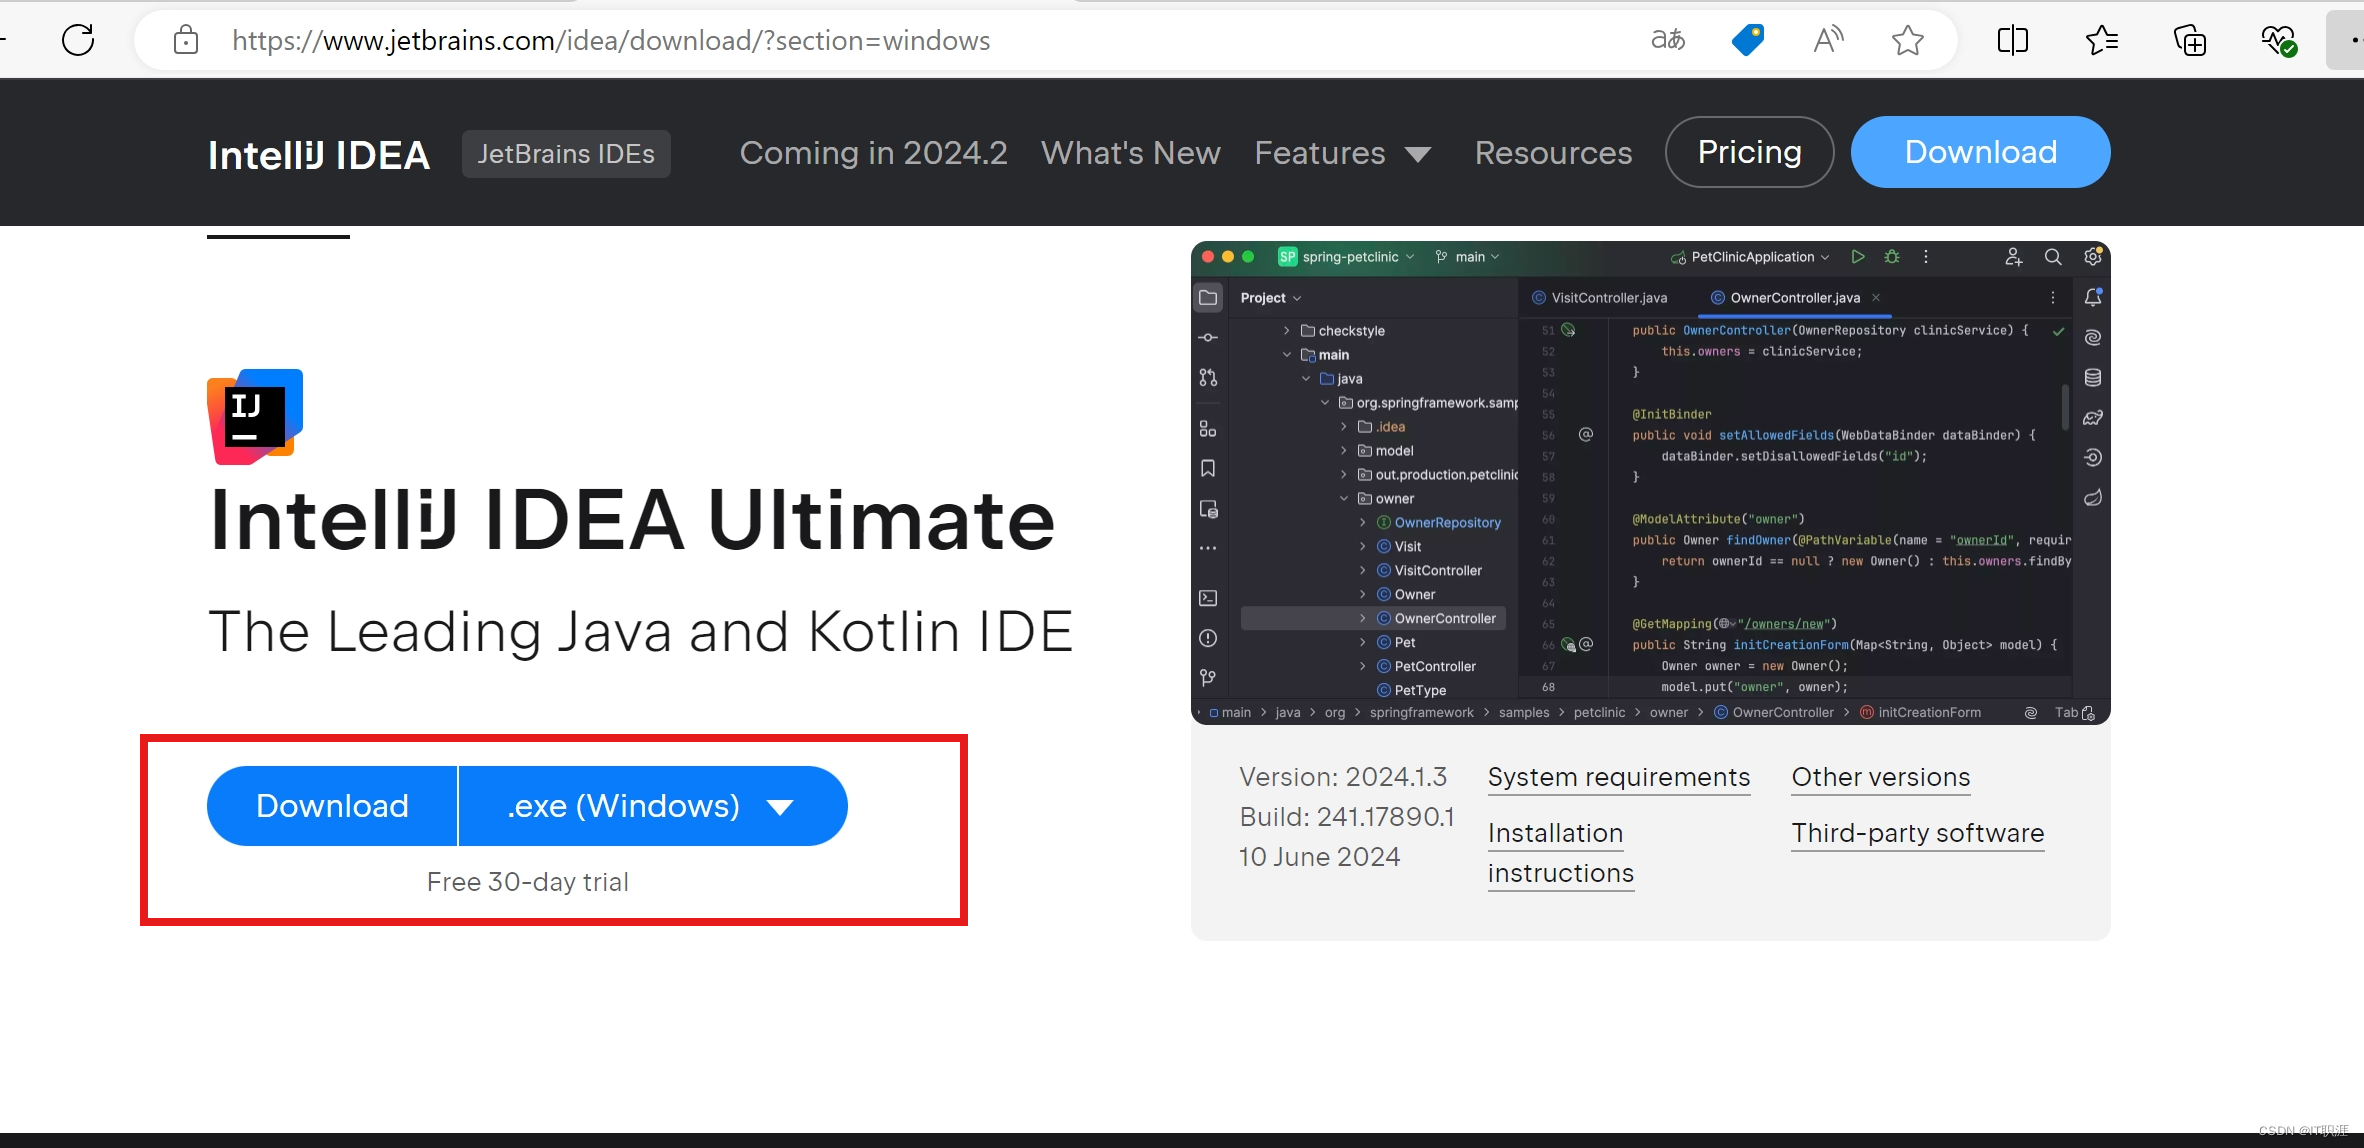
Task: Toggle the favorites star for this page
Action: 1906,40
